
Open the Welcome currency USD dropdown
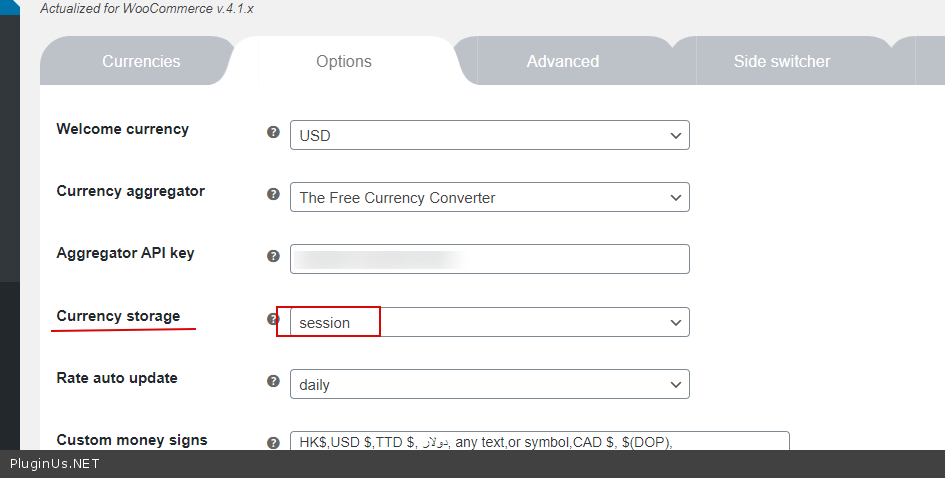coord(489,136)
